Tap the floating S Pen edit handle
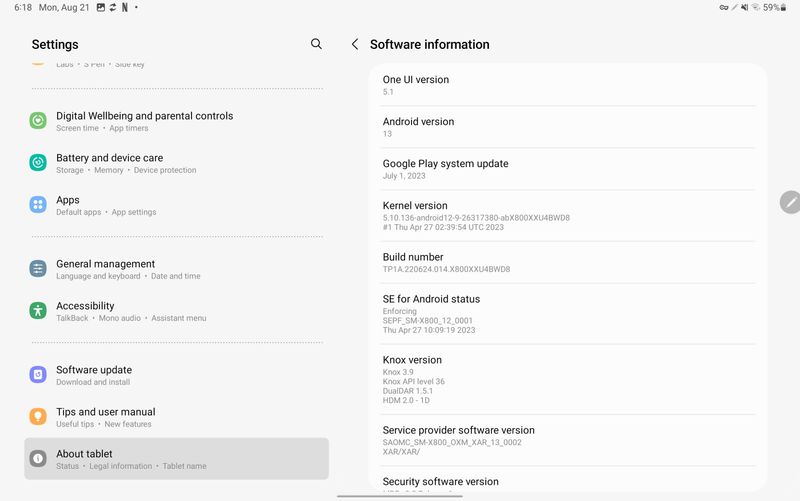The image size is (800, 501). pos(790,202)
